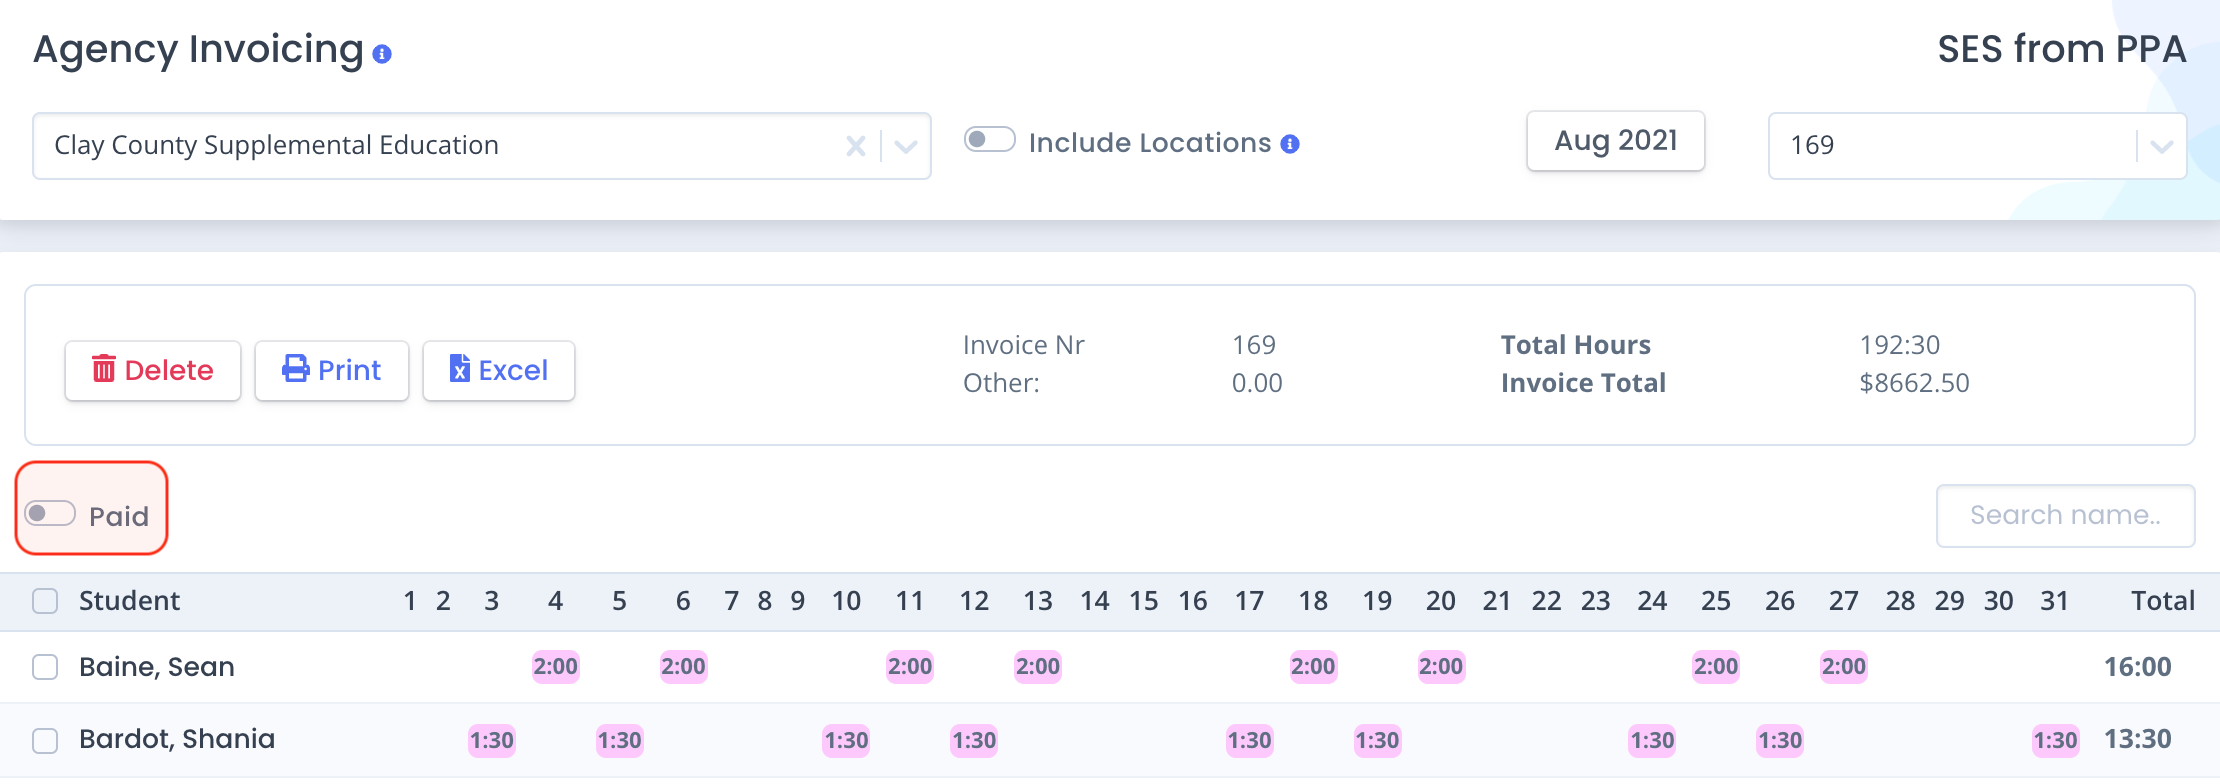
Task: Open the Aug 2021 month picker
Action: coord(1615,141)
